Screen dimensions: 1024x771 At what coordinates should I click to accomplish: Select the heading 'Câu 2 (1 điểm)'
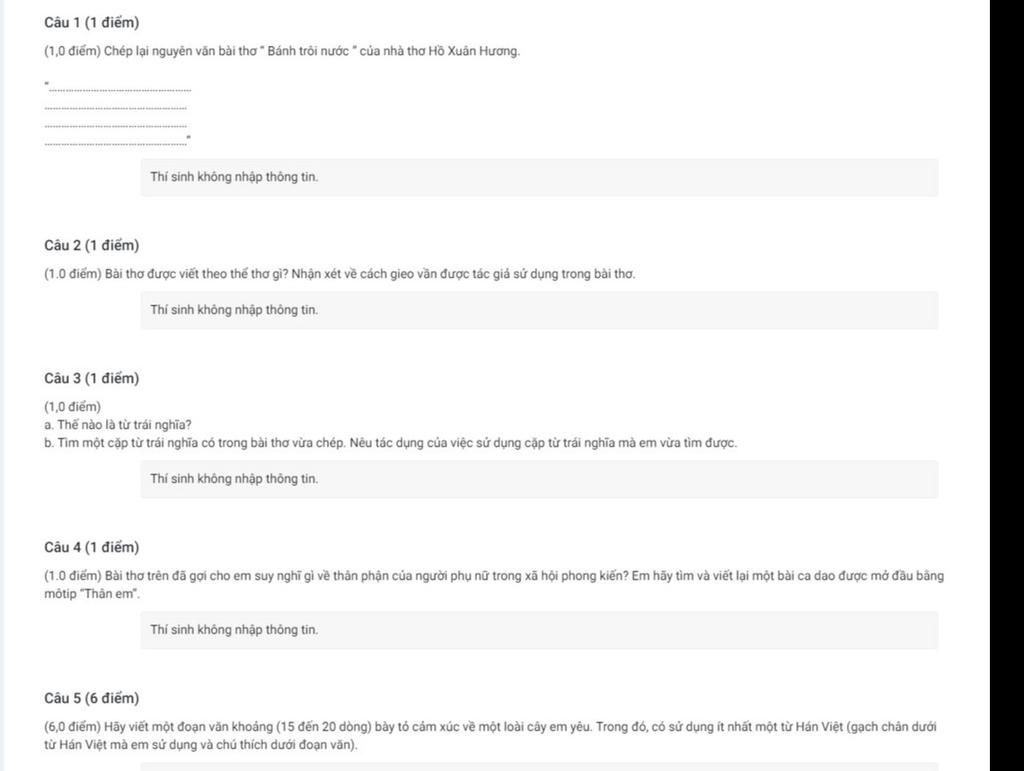click(x=91, y=245)
